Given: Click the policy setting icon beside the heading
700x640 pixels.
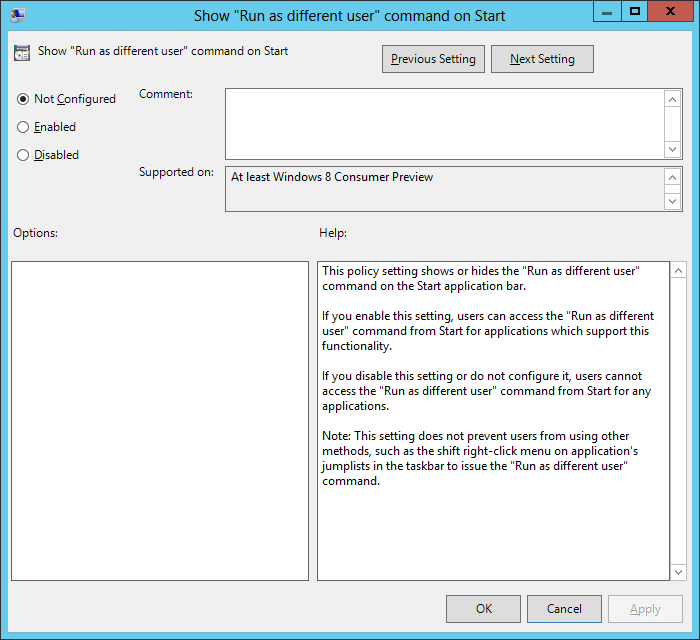Looking at the screenshot, I should (x=22, y=53).
